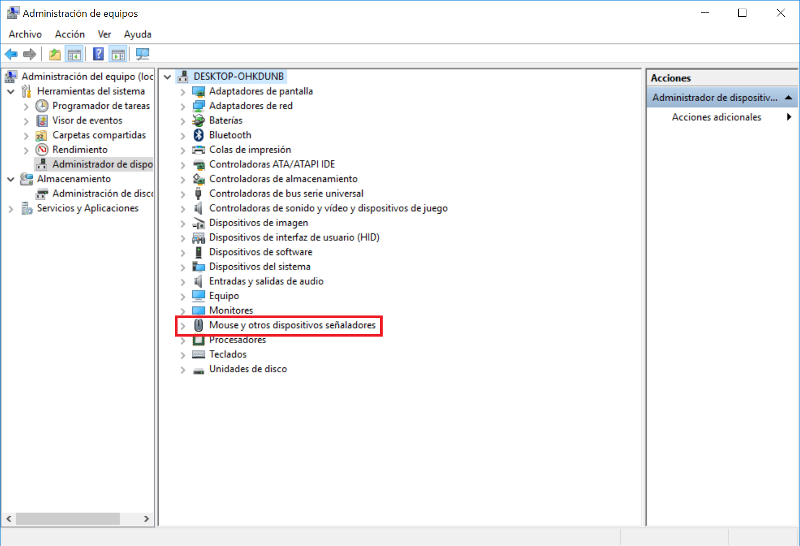Click the Up one level folder icon
Image resolution: width=800 pixels, height=546 pixels.
pyautogui.click(x=55, y=54)
